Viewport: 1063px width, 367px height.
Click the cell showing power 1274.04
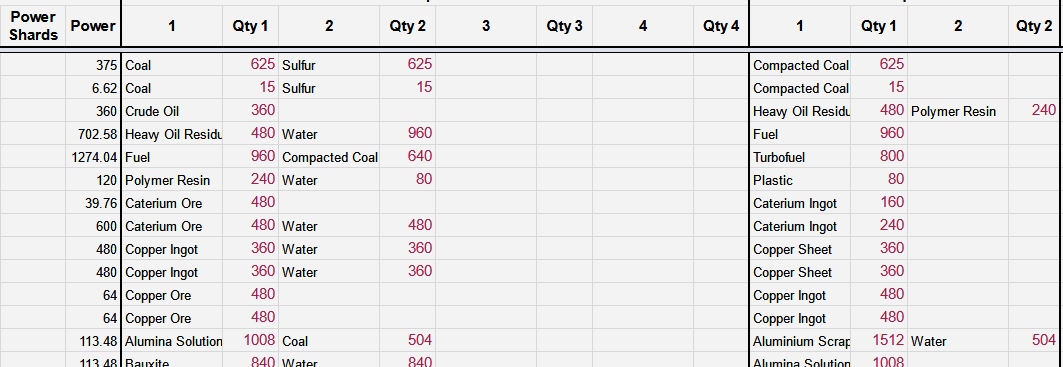94,157
